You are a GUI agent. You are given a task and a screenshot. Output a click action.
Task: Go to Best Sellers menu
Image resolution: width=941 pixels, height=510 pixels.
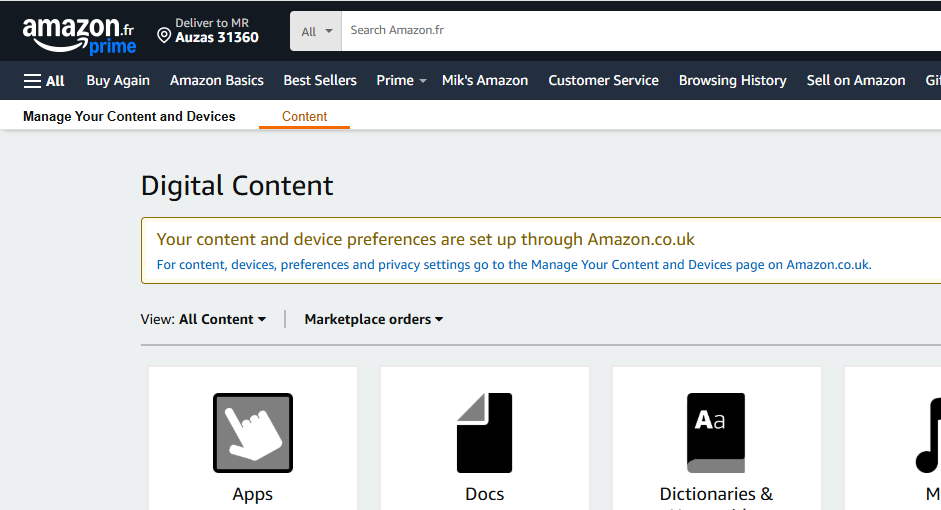pos(320,81)
